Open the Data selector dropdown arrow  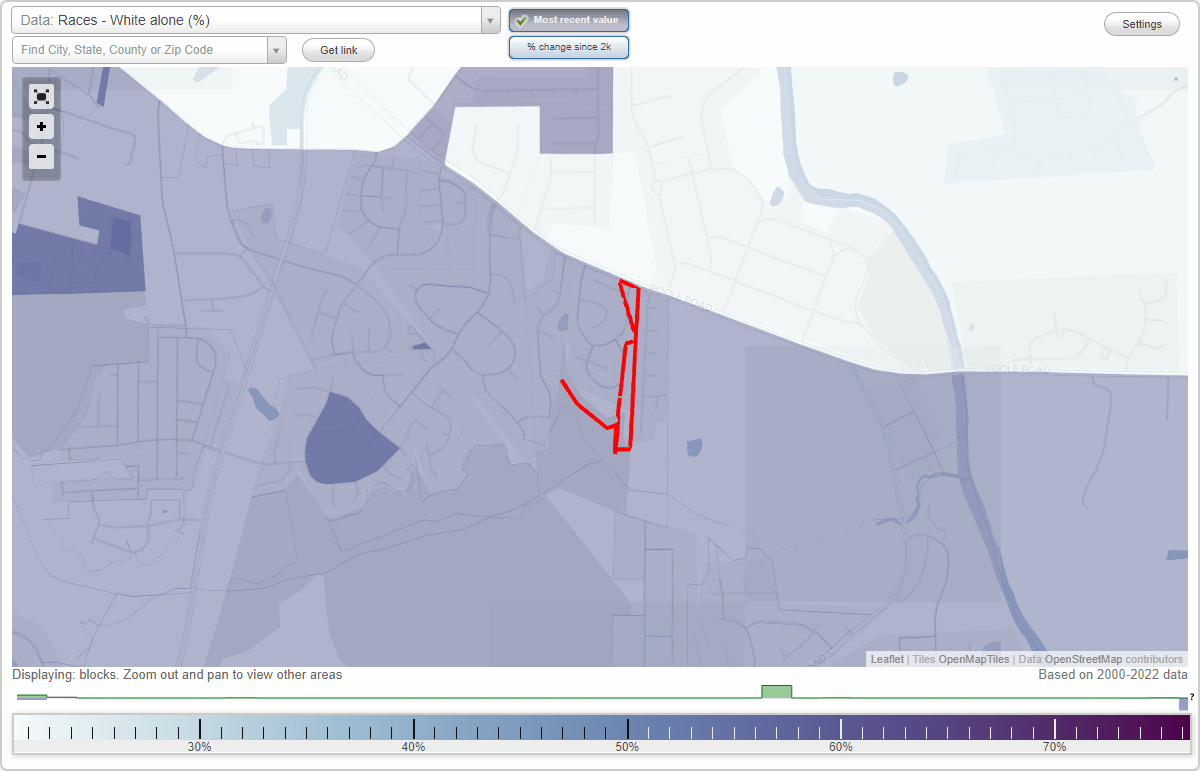[x=490, y=20]
